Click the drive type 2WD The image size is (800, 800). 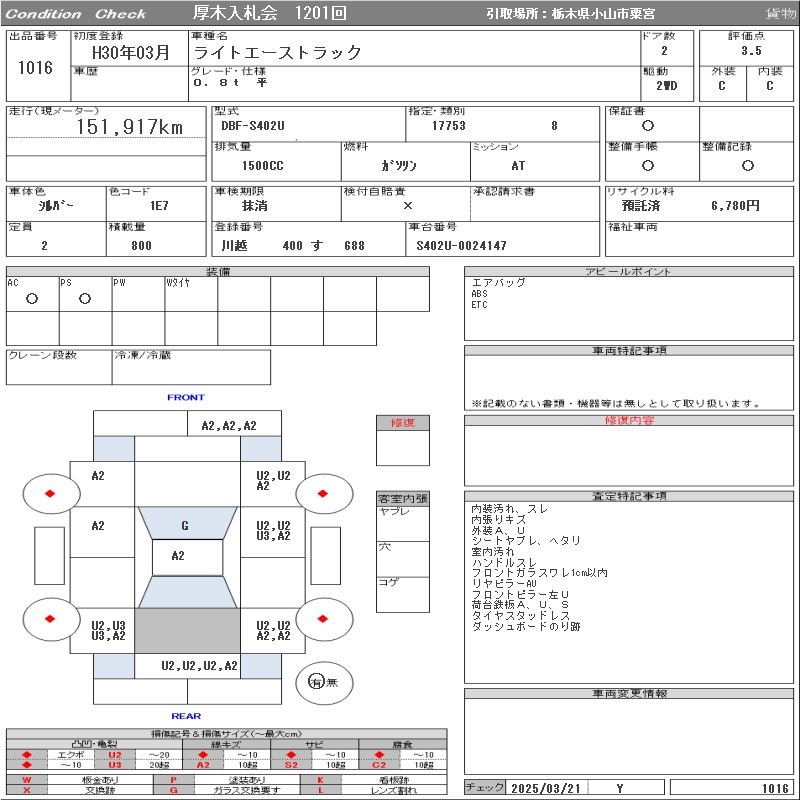point(666,86)
